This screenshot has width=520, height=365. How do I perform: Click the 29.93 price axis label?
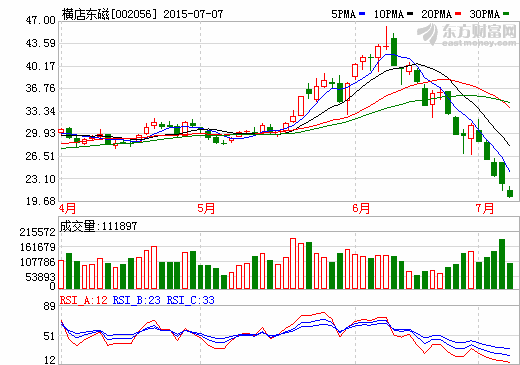click(x=41, y=133)
